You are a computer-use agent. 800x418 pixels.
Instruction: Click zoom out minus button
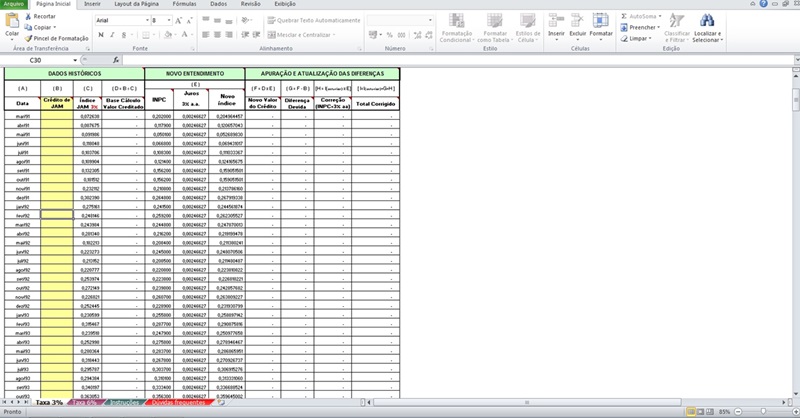click(x=738, y=411)
